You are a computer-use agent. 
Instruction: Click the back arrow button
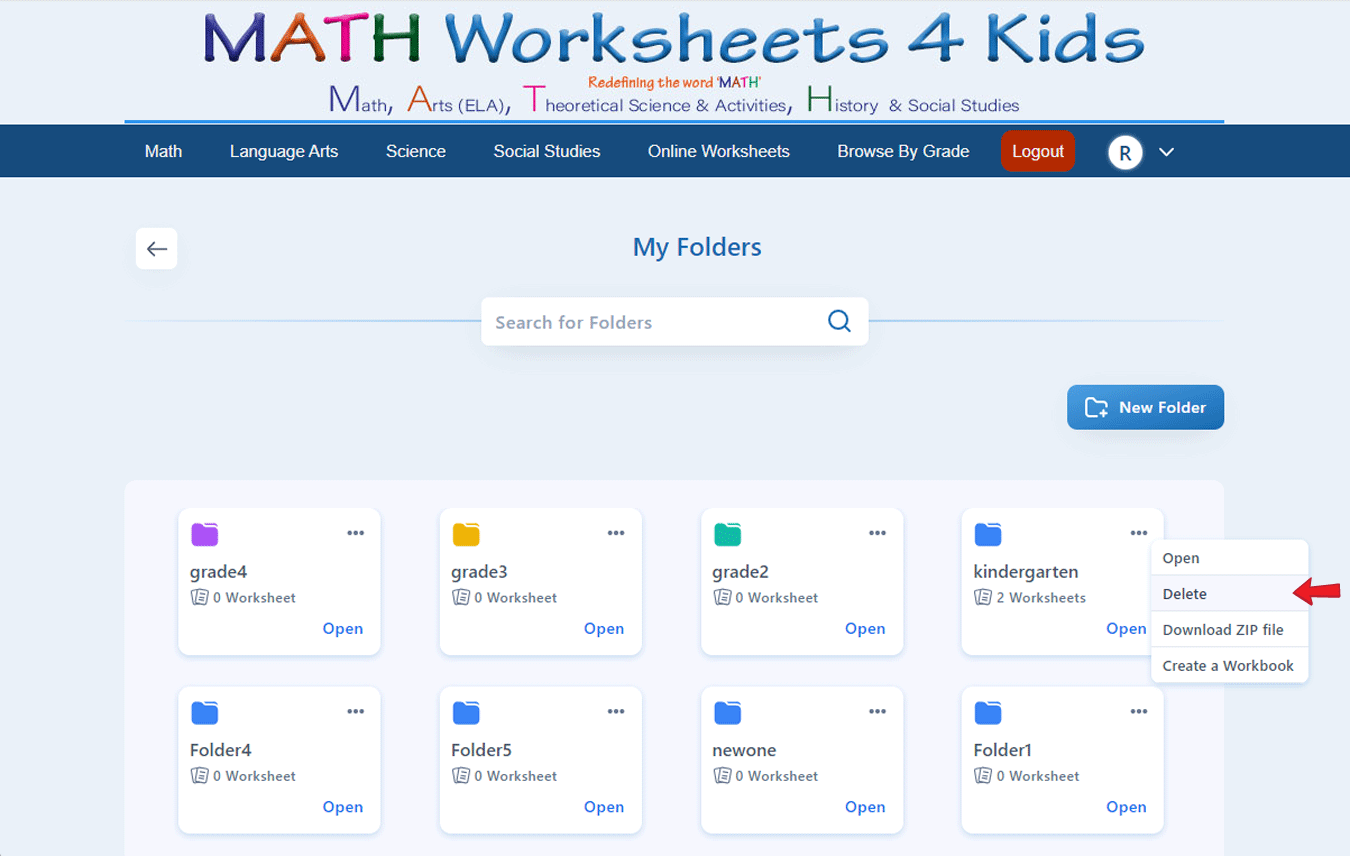coord(157,249)
